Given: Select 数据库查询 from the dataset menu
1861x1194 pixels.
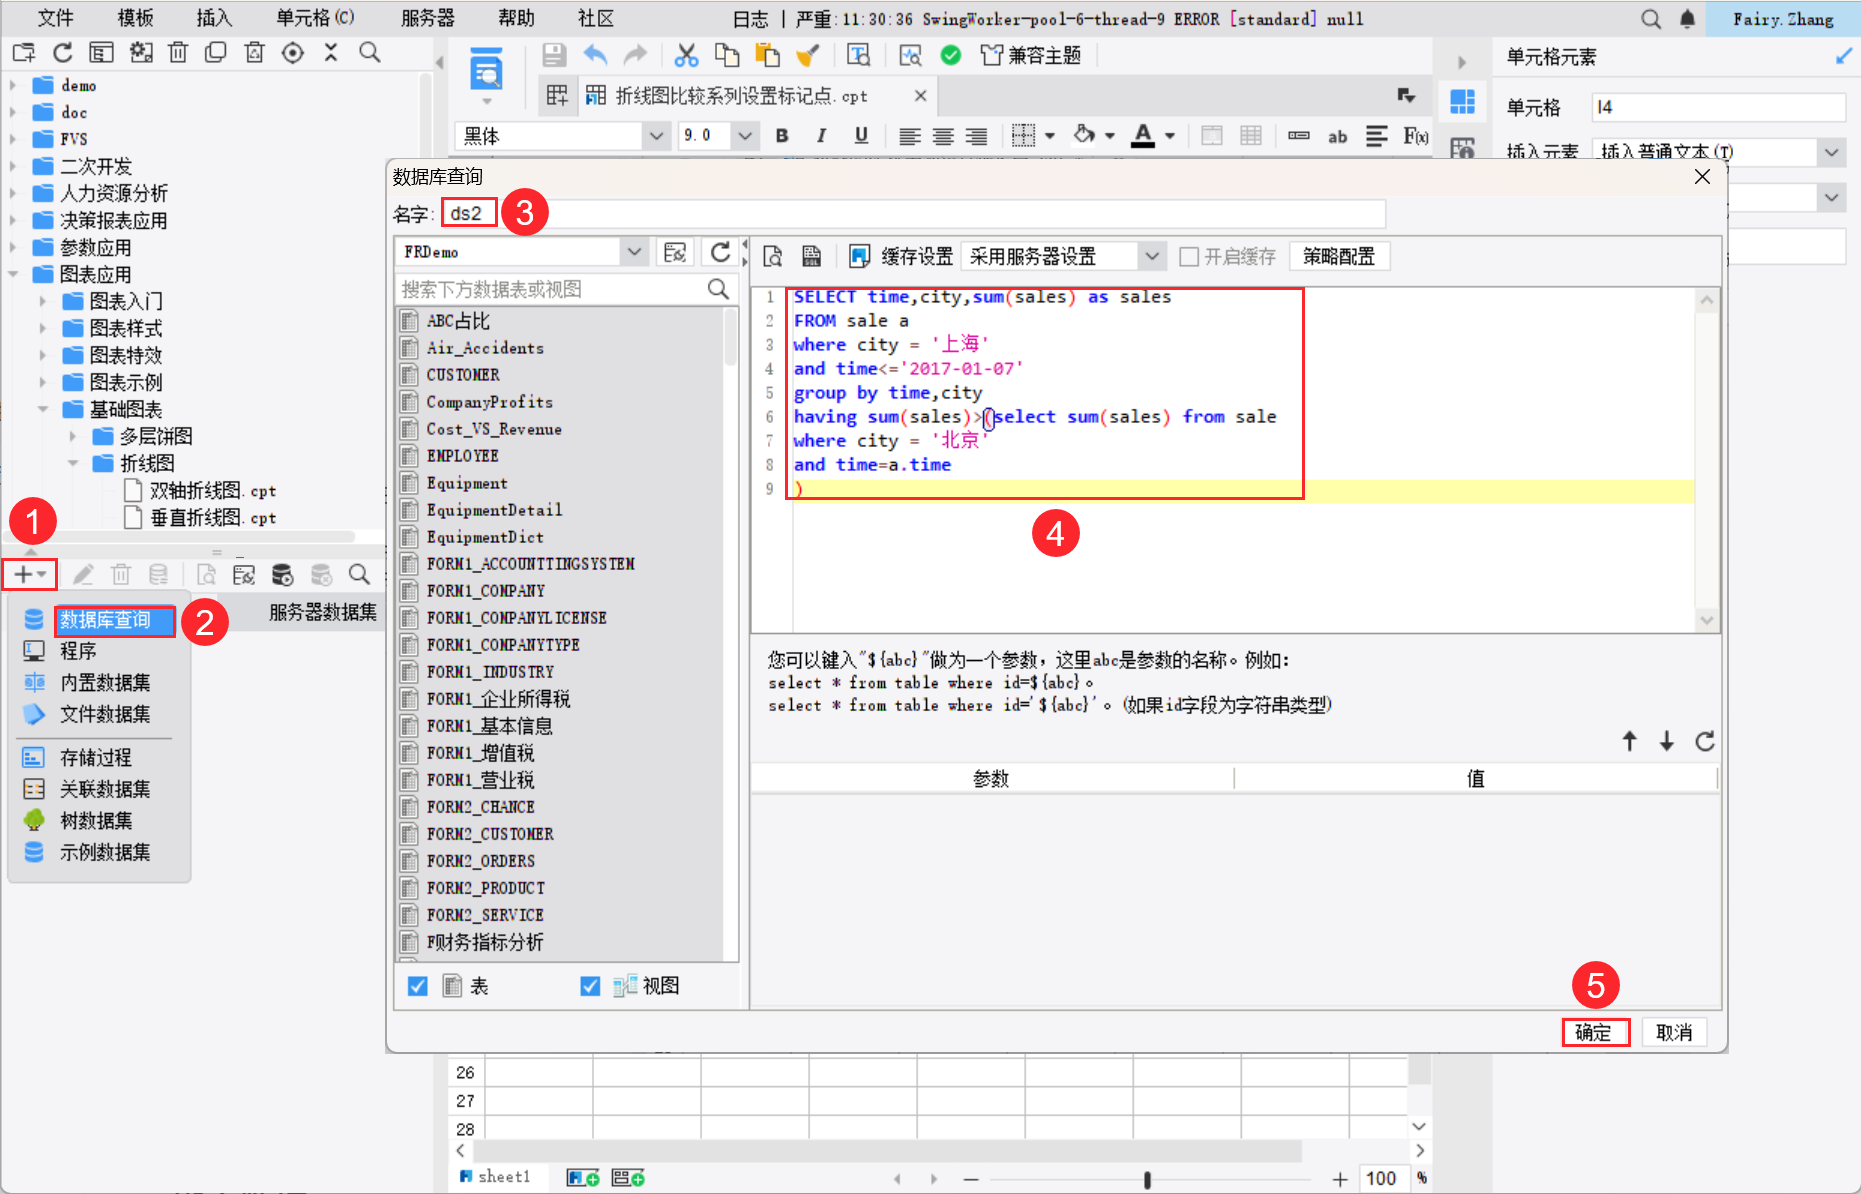Looking at the screenshot, I should point(105,620).
